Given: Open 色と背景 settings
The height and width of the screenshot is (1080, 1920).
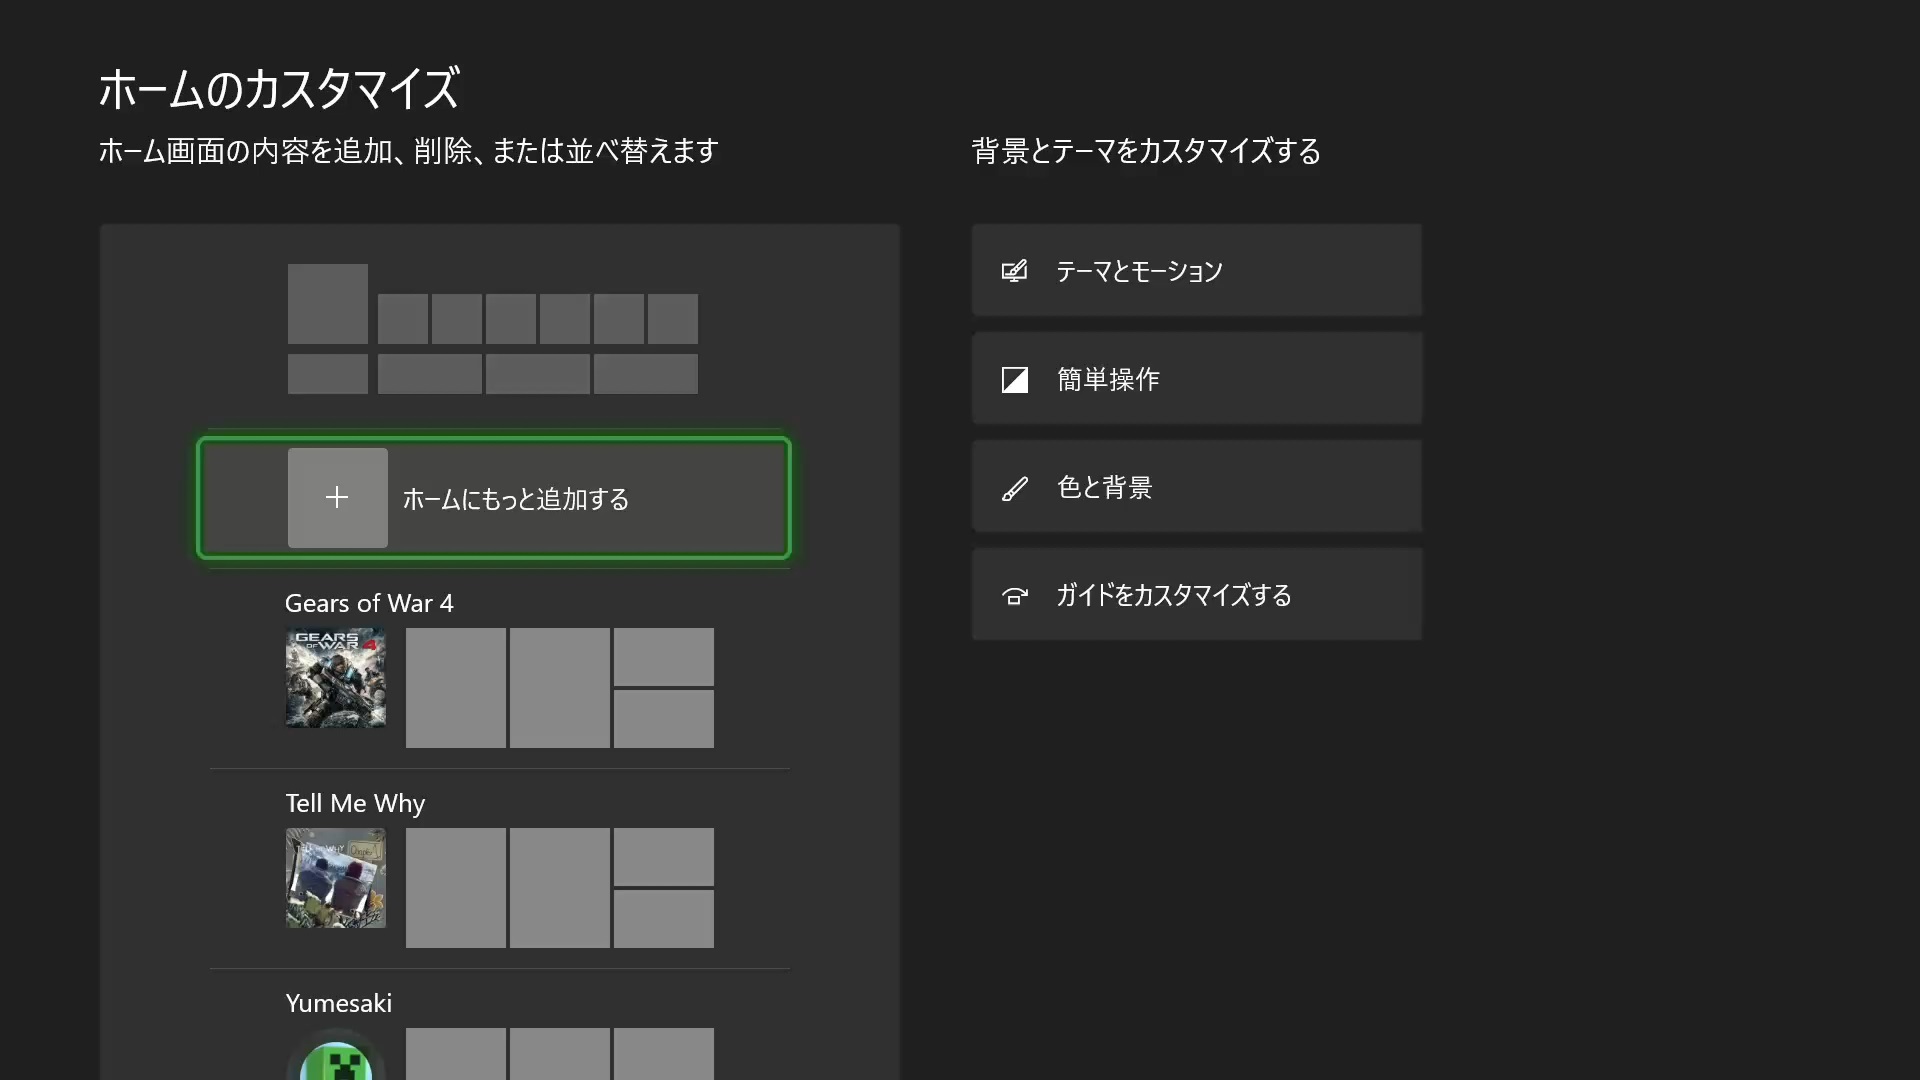Looking at the screenshot, I should pos(1104,488).
